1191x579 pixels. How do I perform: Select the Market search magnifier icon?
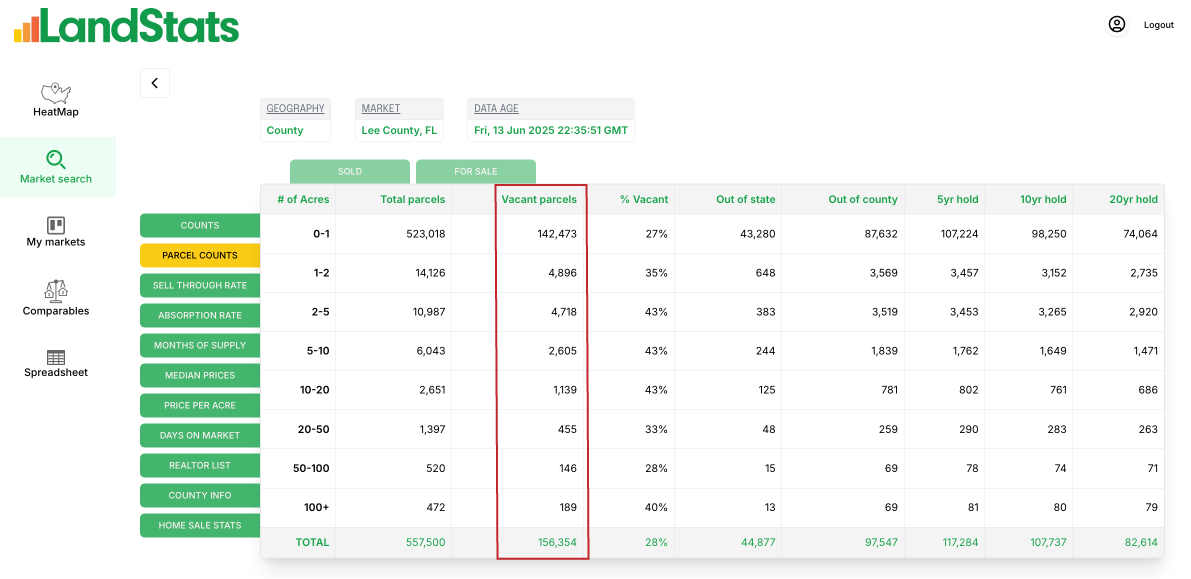(x=56, y=159)
